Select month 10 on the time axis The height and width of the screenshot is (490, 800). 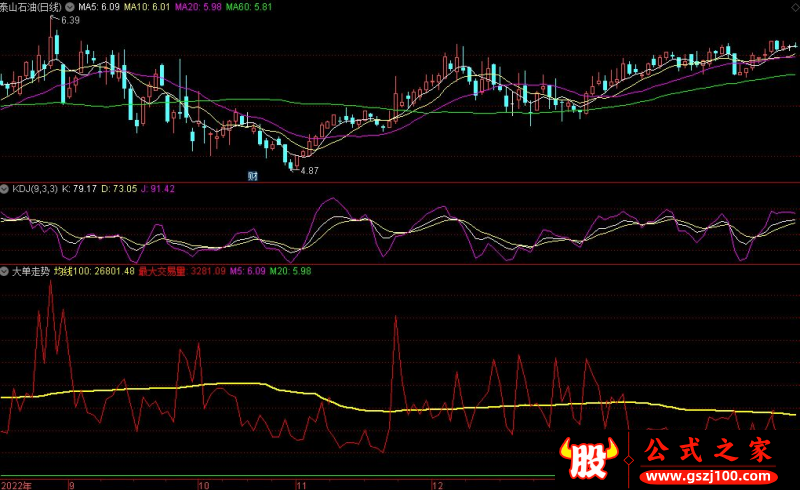pos(203,484)
